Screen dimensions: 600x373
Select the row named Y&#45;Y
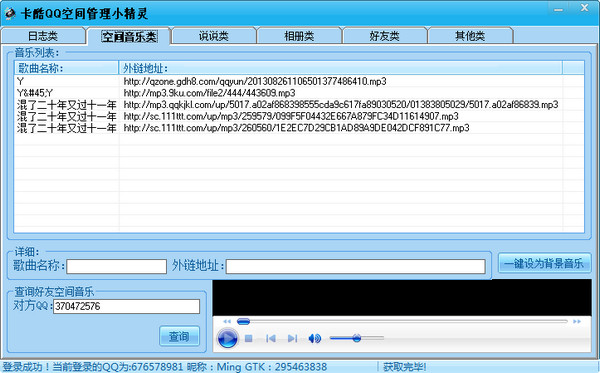point(35,93)
